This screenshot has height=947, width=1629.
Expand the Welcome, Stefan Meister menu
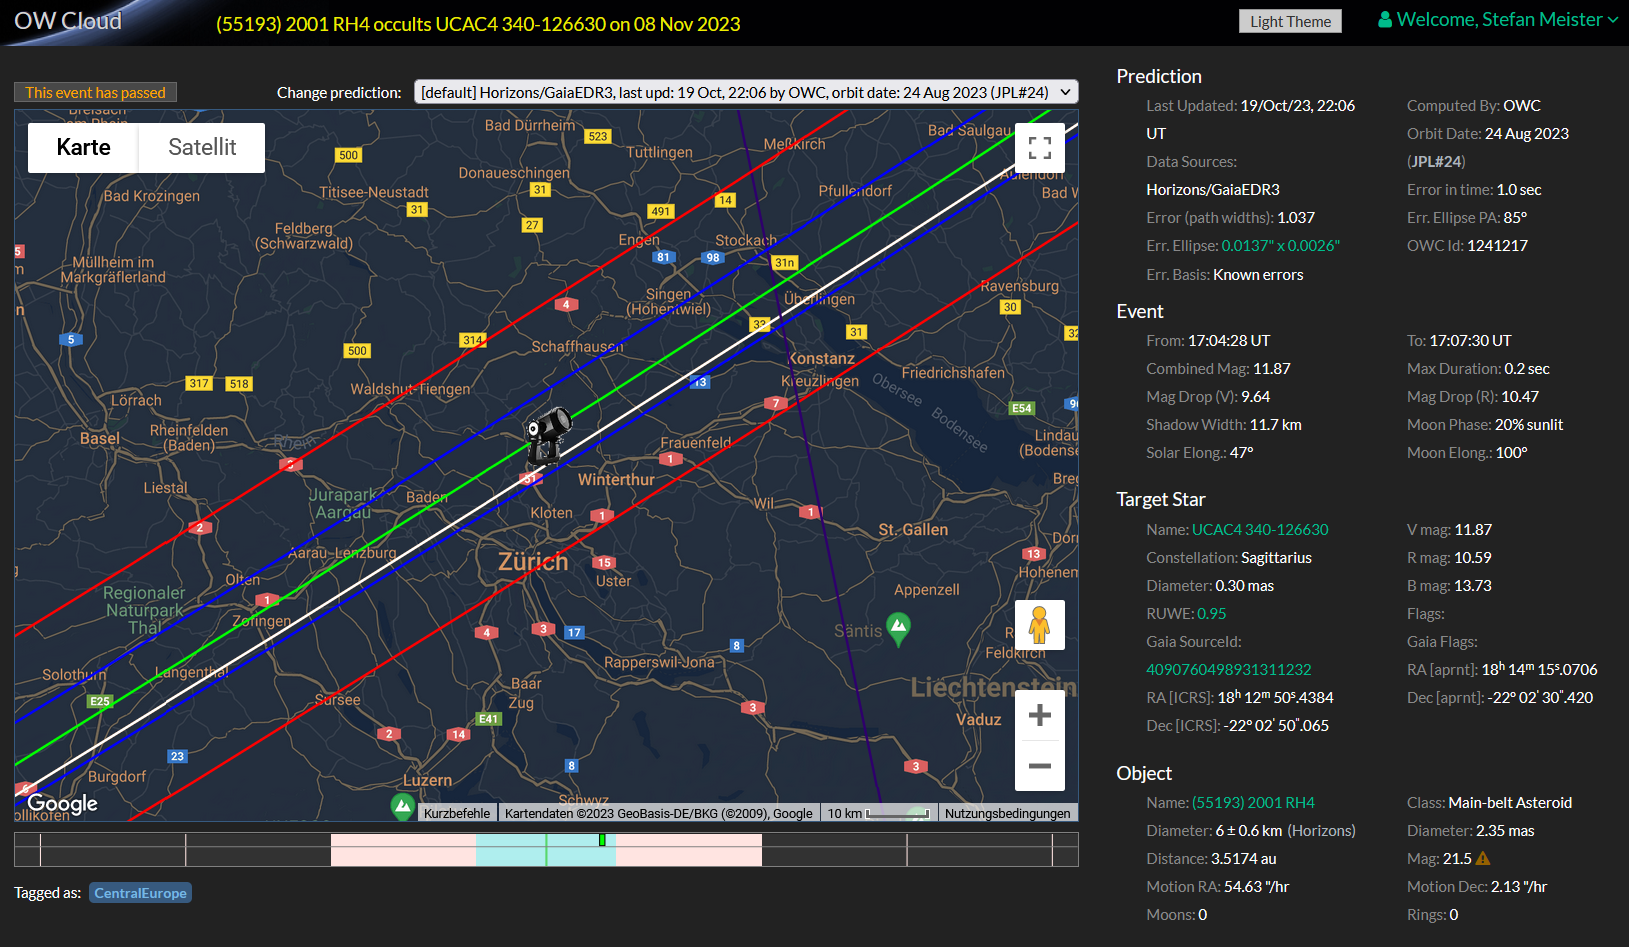click(x=1498, y=20)
